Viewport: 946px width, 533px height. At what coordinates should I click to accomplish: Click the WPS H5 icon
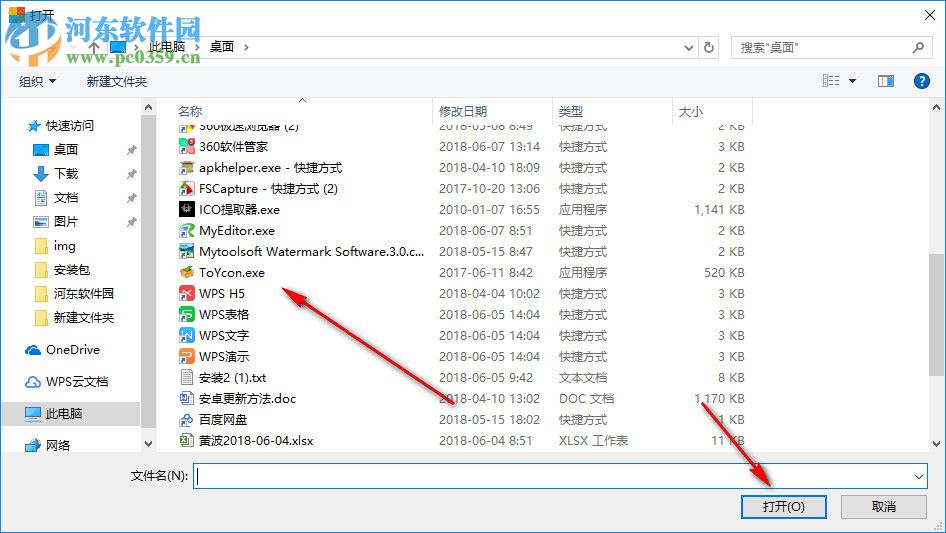pos(186,293)
